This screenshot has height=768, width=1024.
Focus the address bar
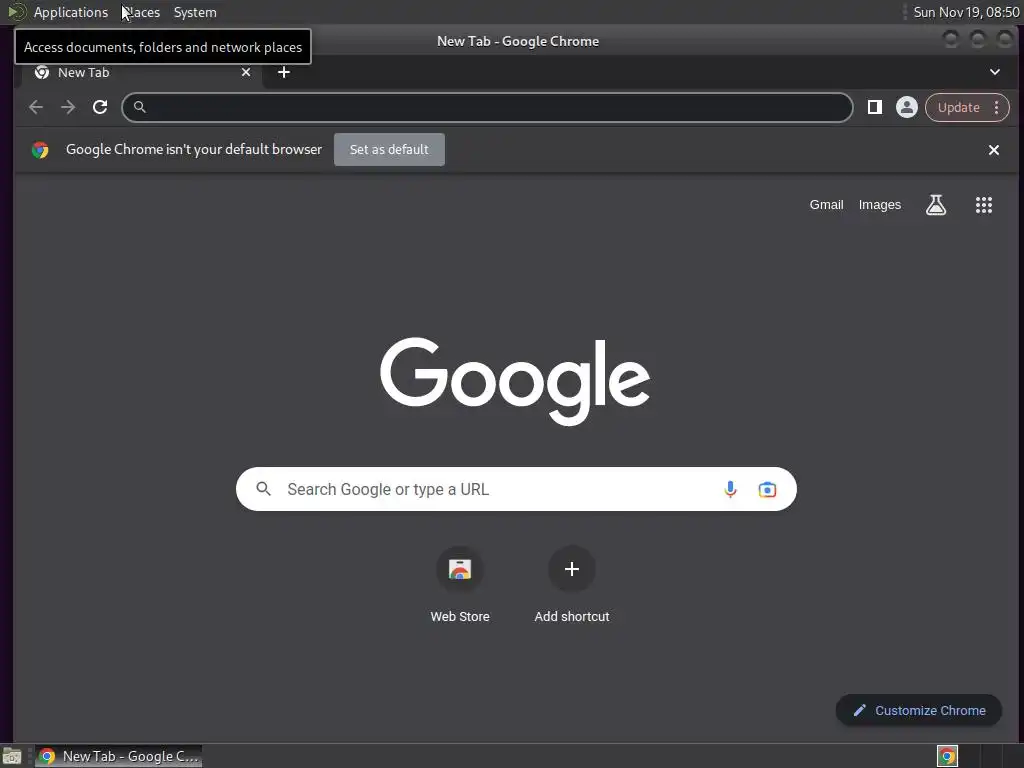point(487,107)
